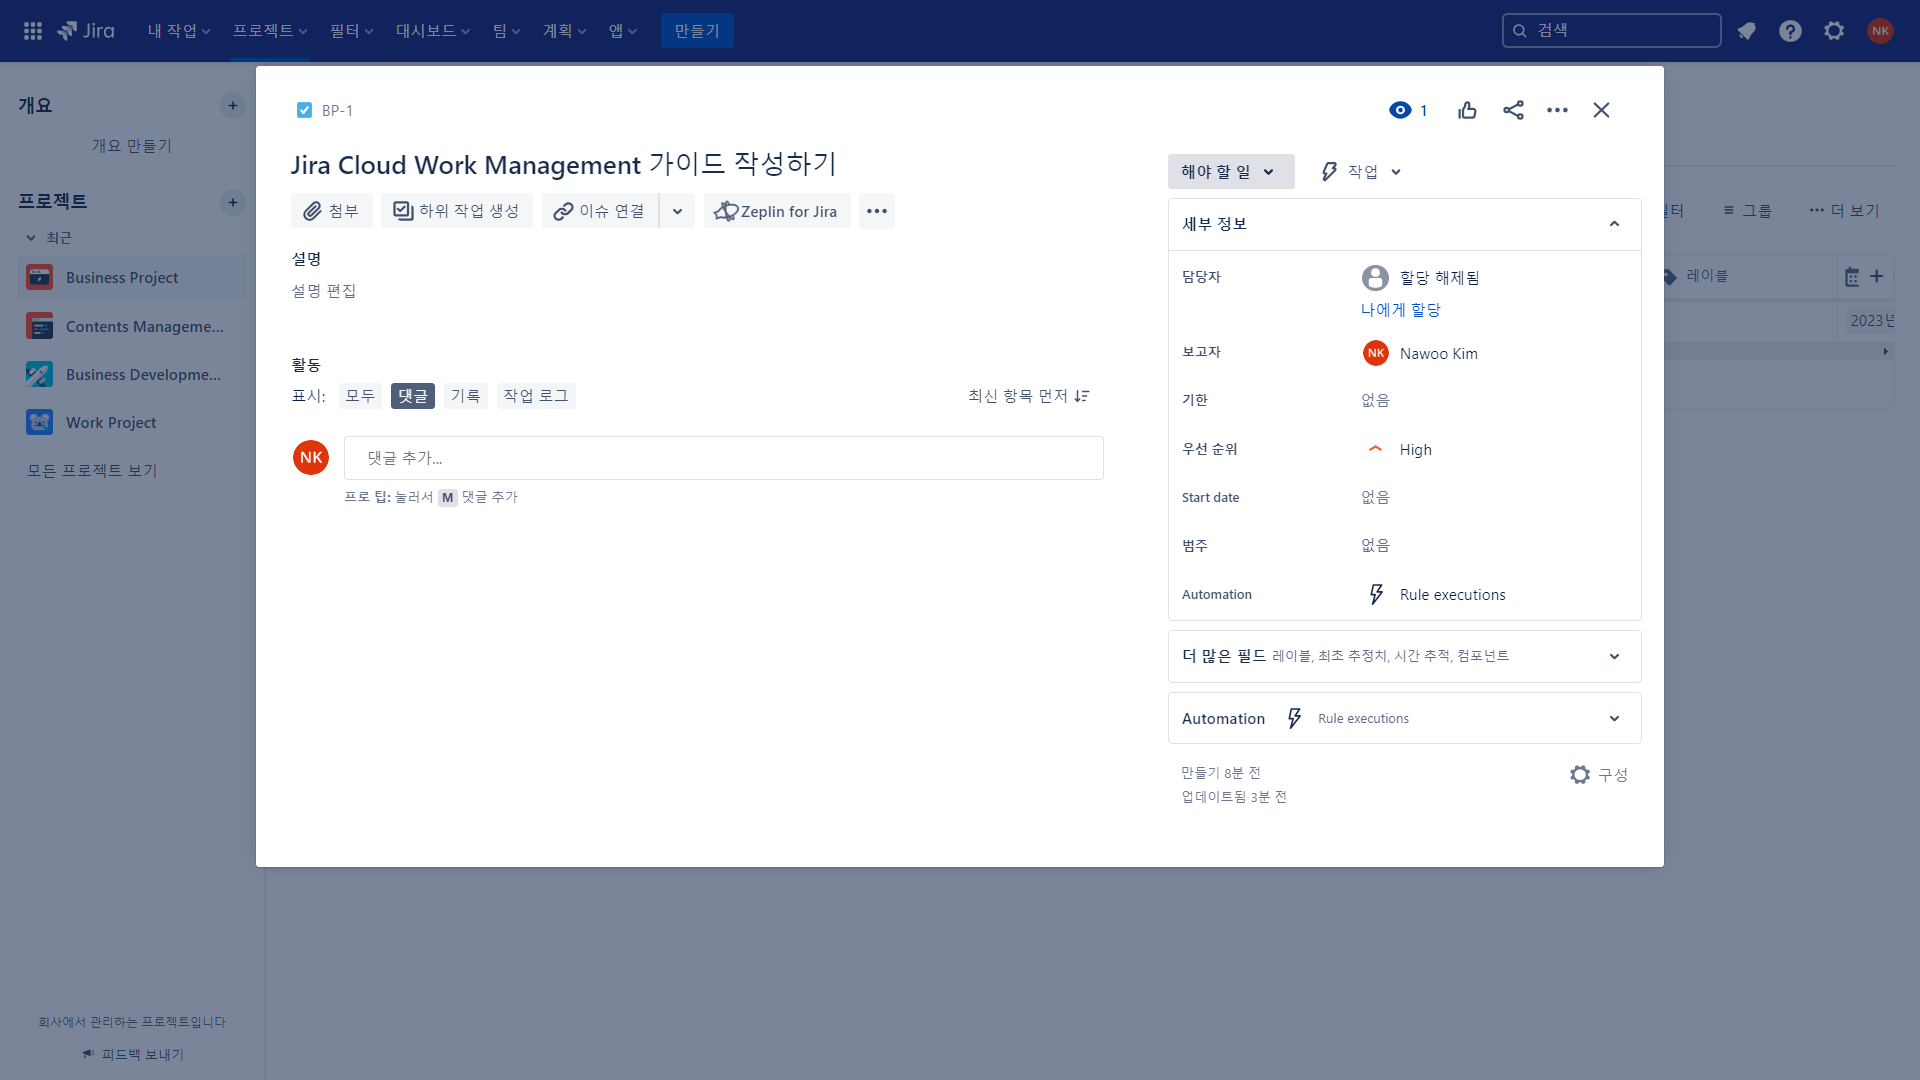
Task: Click the thumbs-up vote icon
Action: 1467,110
